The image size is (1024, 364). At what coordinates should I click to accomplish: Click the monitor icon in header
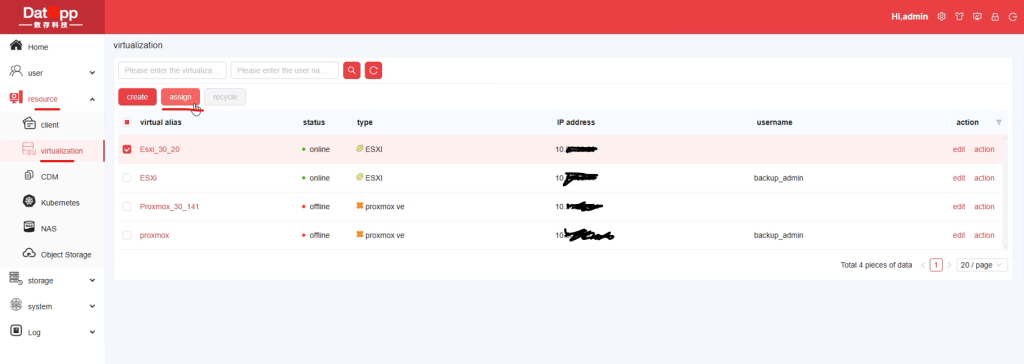pyautogui.click(x=977, y=16)
